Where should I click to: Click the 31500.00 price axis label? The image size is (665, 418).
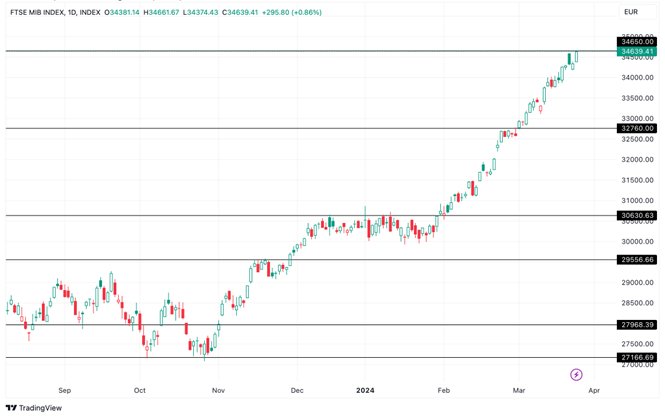637,180
